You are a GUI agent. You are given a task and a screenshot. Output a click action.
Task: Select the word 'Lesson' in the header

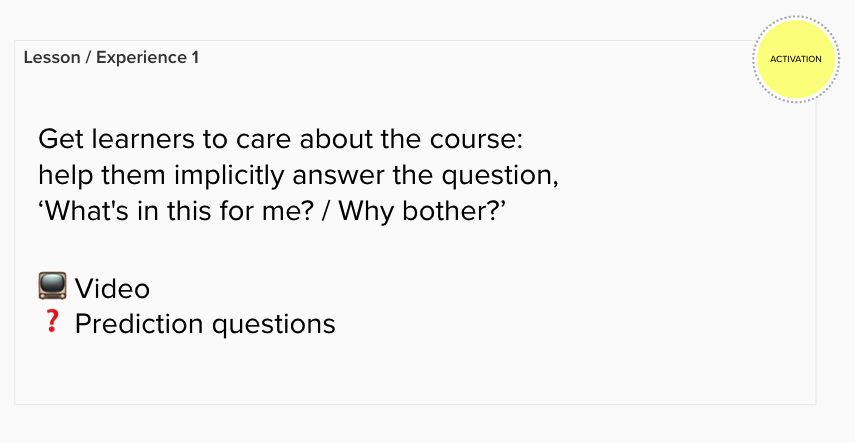[52, 57]
